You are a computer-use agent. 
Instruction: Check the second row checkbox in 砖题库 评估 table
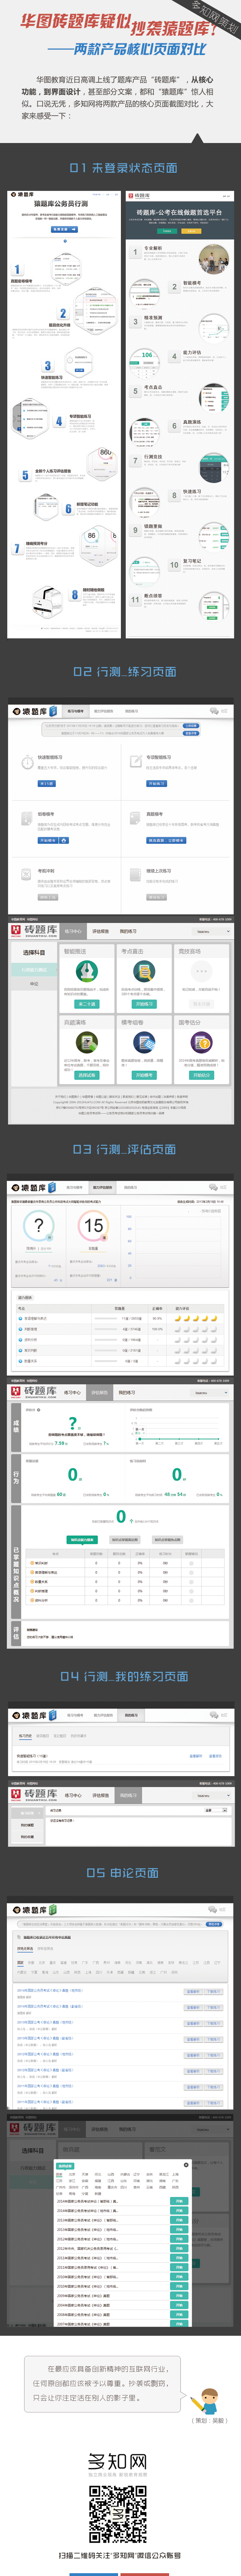tap(191, 1572)
